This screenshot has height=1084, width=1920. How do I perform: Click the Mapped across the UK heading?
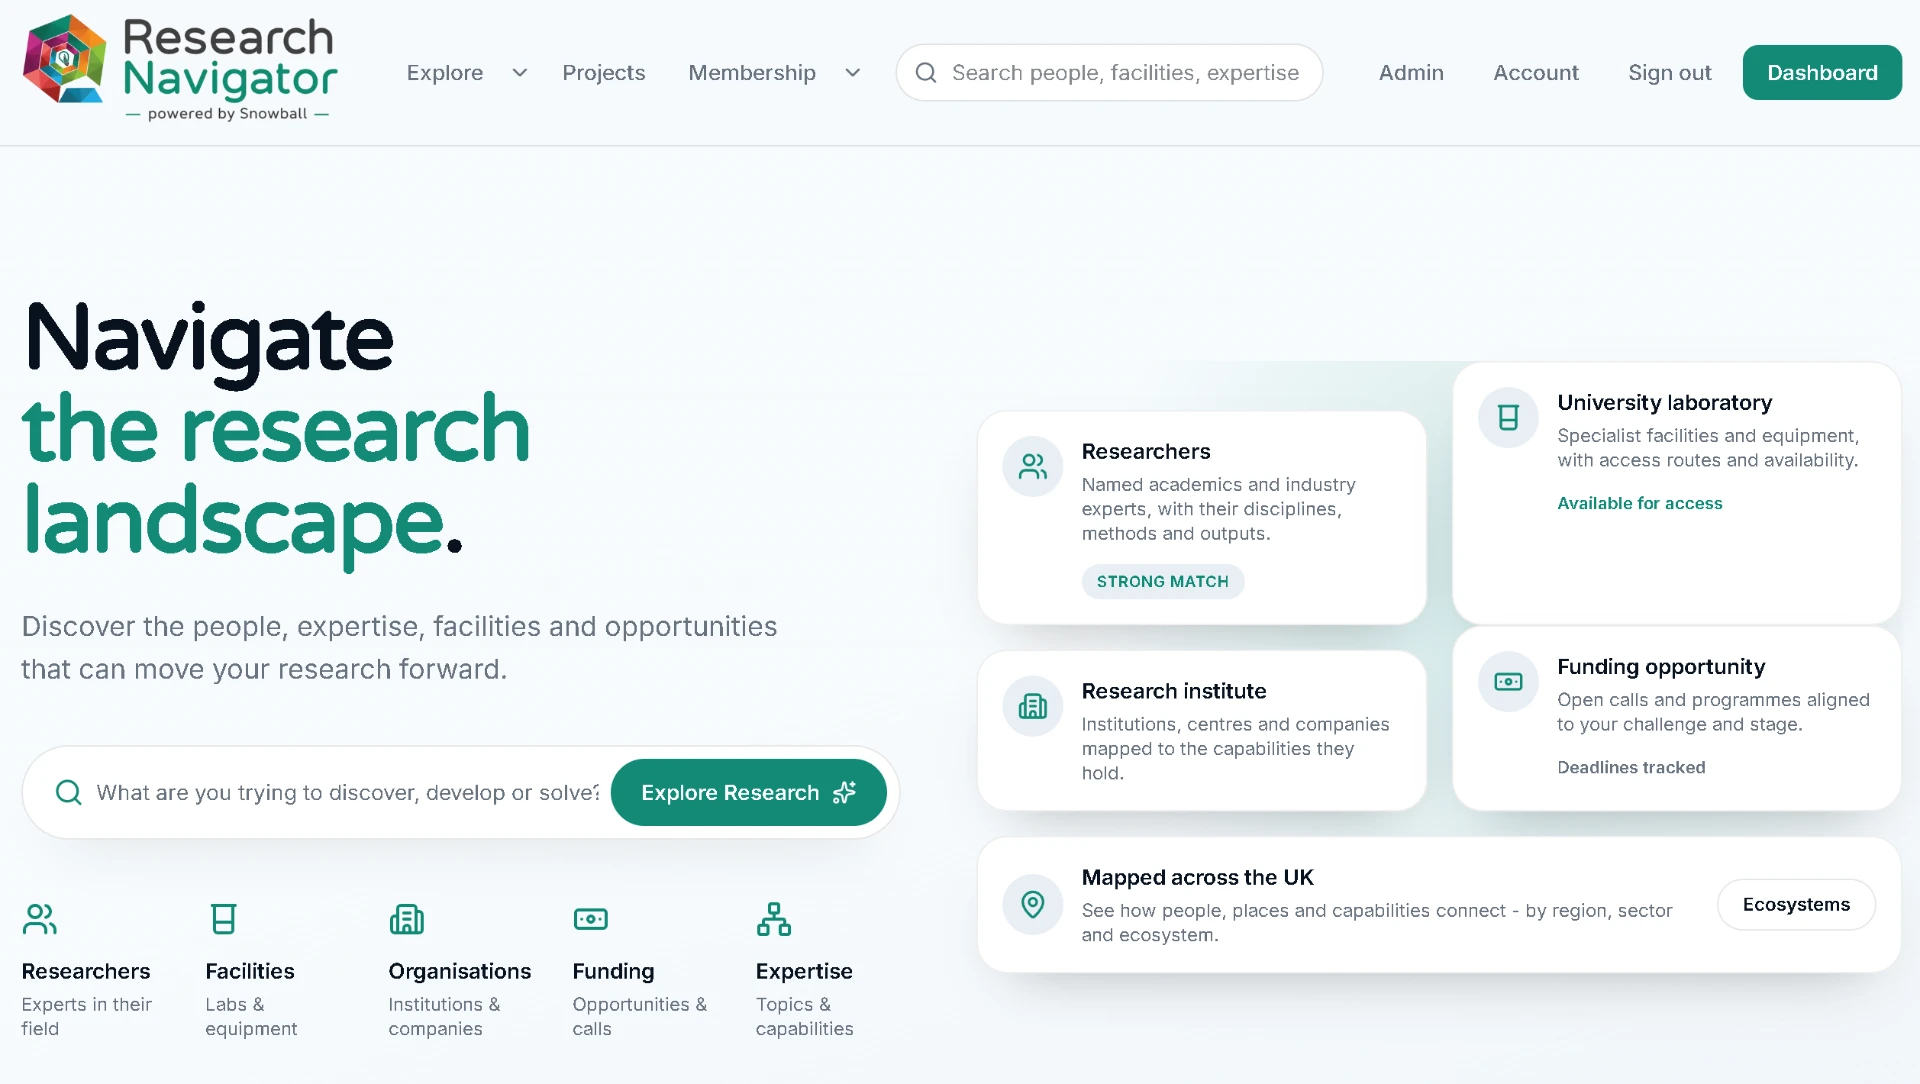pyautogui.click(x=1197, y=878)
